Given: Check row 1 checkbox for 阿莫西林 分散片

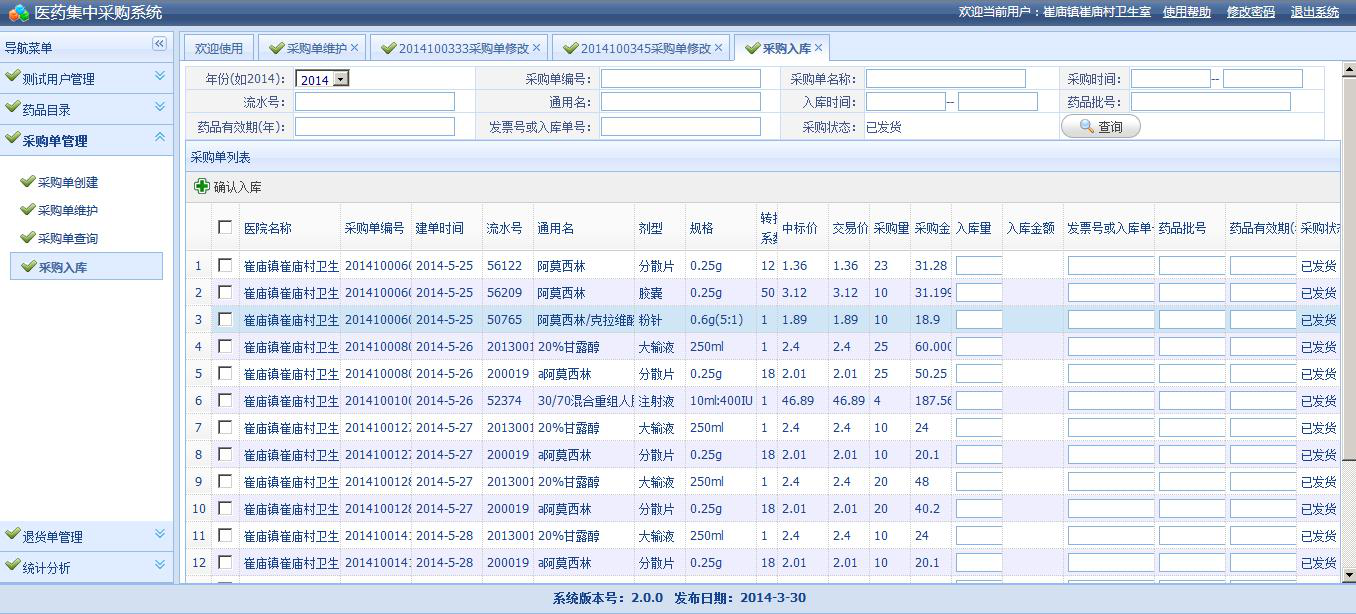Looking at the screenshot, I should click(225, 265).
